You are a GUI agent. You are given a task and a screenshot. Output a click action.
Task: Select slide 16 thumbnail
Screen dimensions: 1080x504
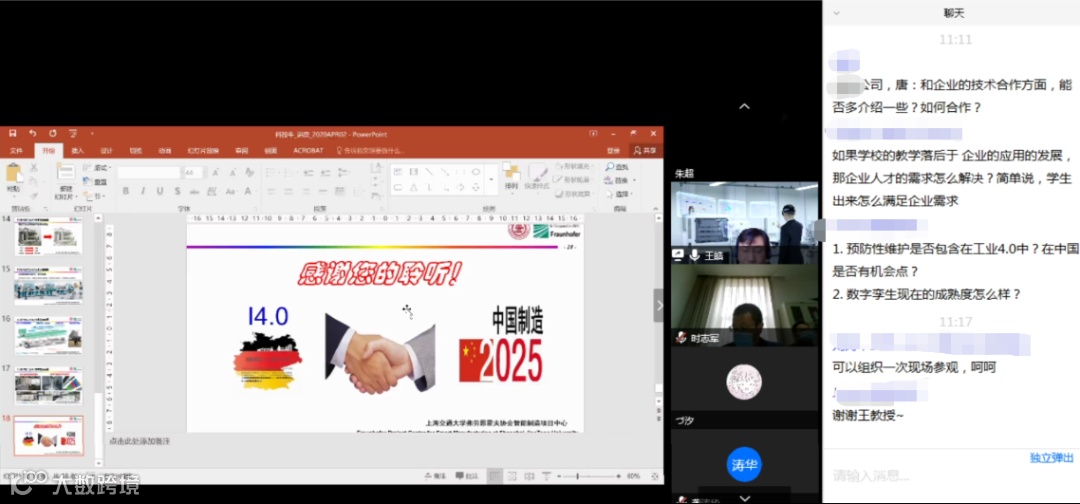[48, 335]
